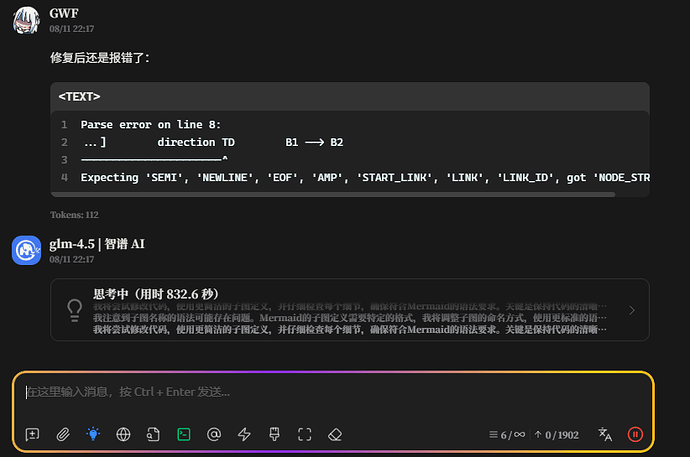Click 'Parse error on line 8:' code line
The height and width of the screenshot is (457, 690).
150,125
